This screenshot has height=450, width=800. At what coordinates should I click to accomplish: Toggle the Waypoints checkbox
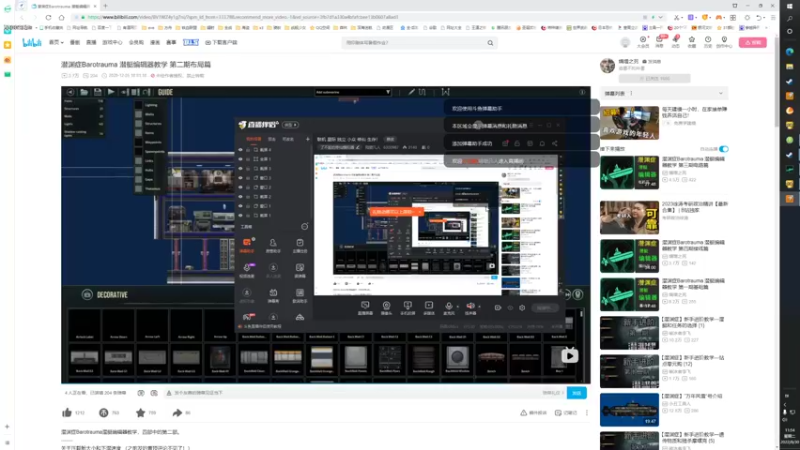pos(138,142)
